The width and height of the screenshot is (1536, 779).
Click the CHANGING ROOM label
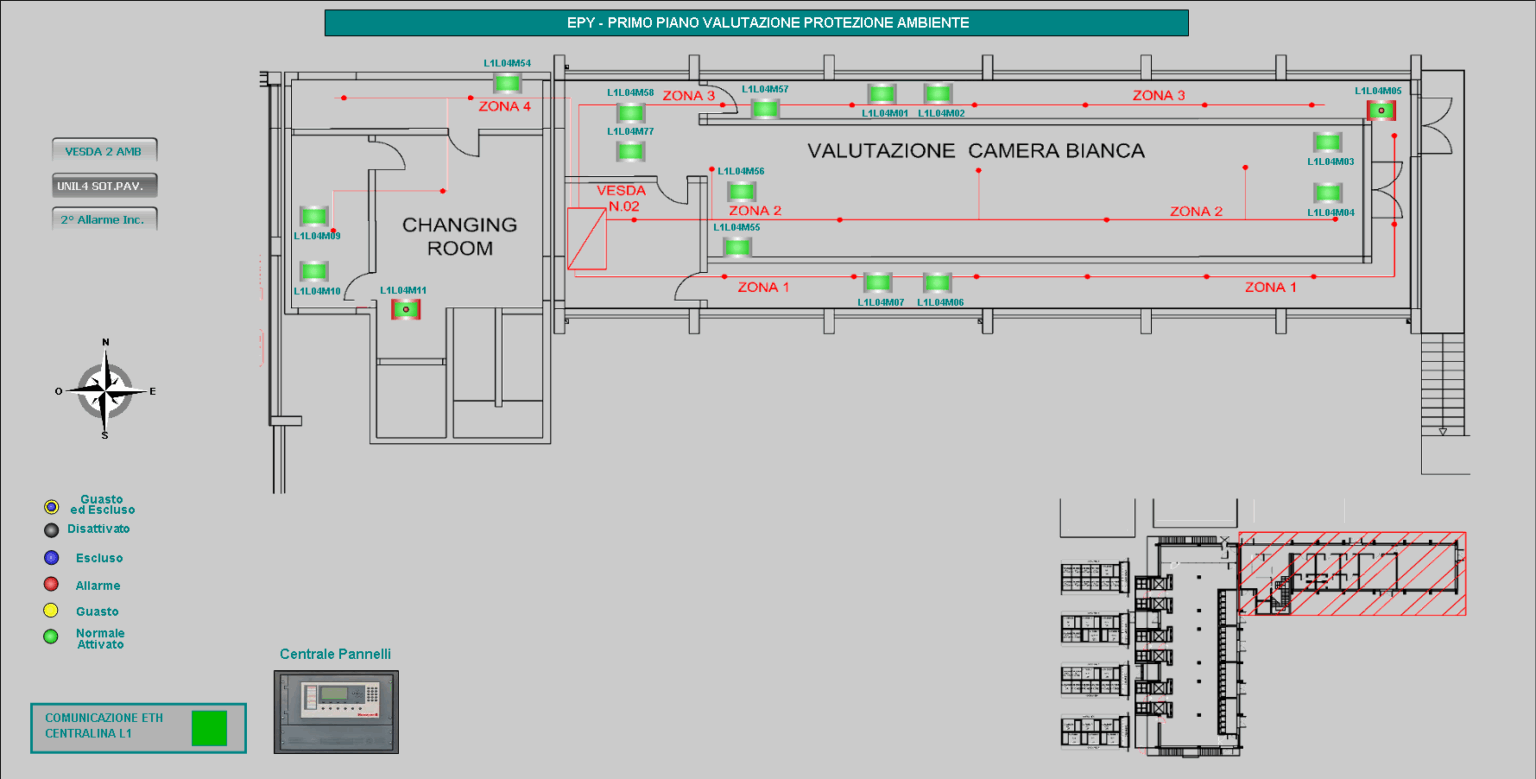click(x=460, y=237)
